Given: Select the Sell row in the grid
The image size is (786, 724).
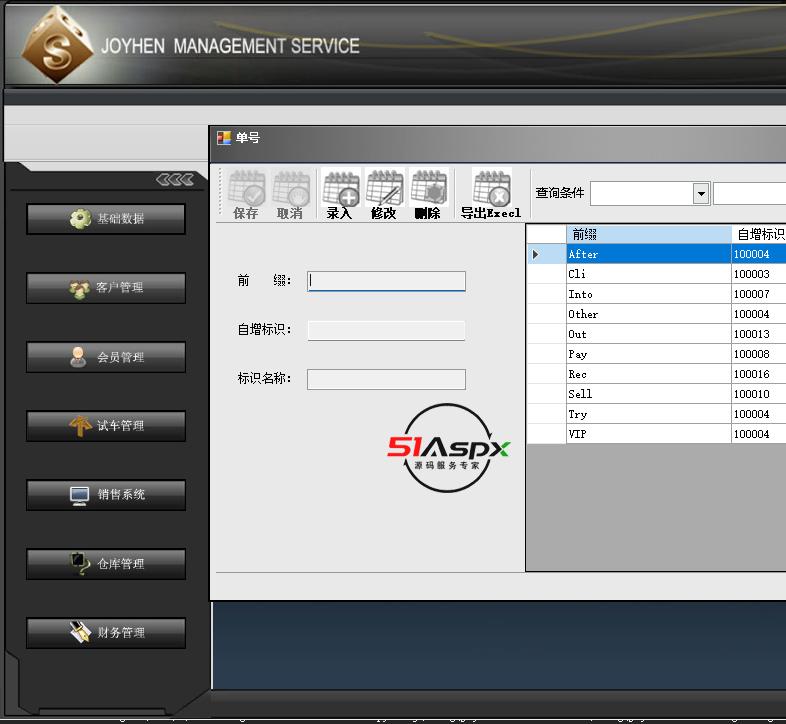Looking at the screenshot, I should point(657,394).
